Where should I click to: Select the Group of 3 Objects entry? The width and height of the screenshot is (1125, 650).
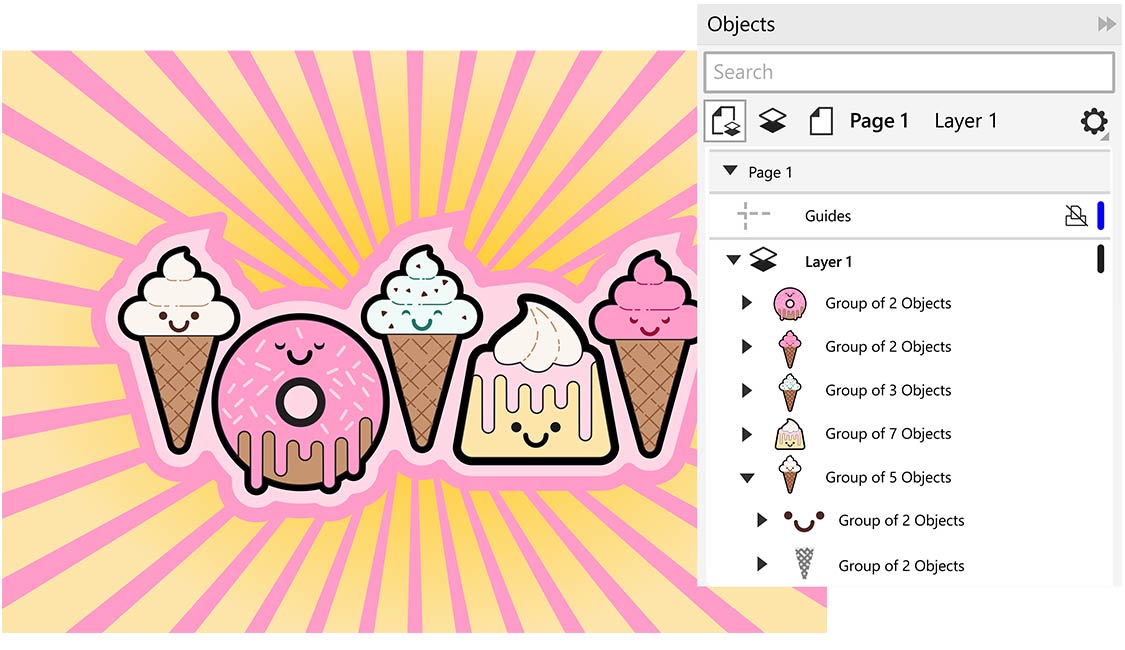[888, 390]
